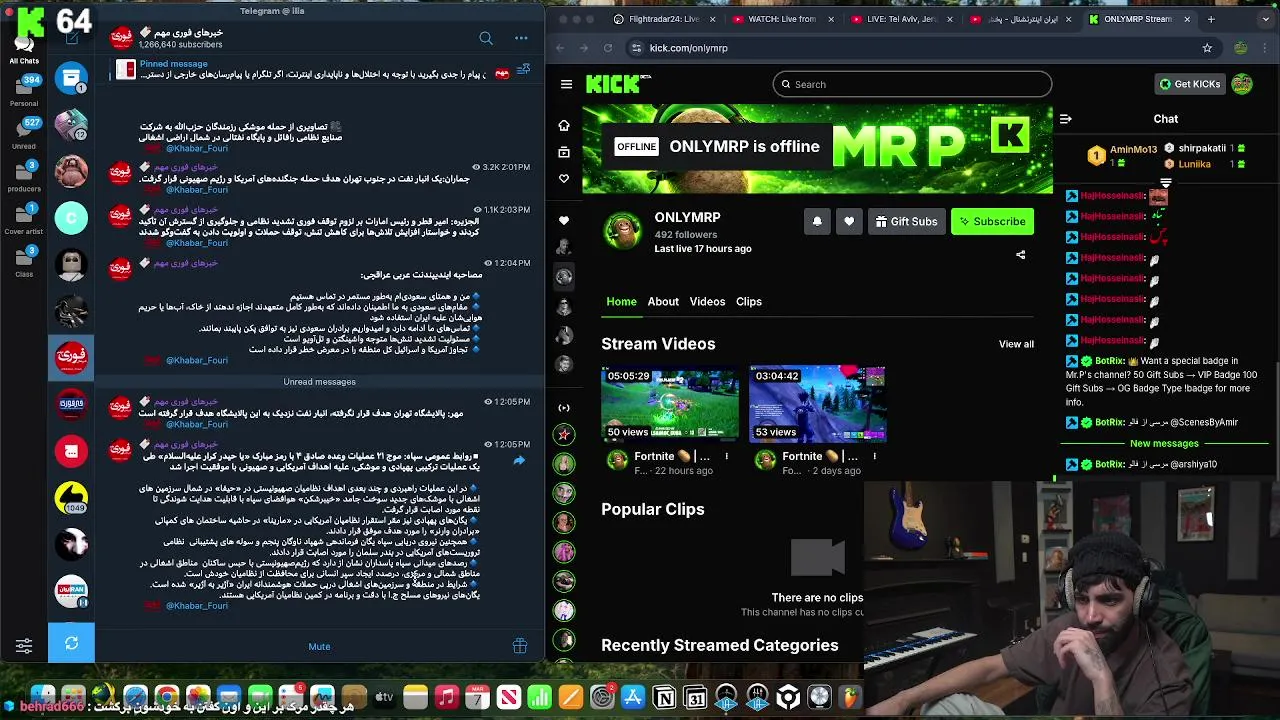Click the share icon below Subscribe
This screenshot has height=720, width=1280.
tap(1020, 255)
